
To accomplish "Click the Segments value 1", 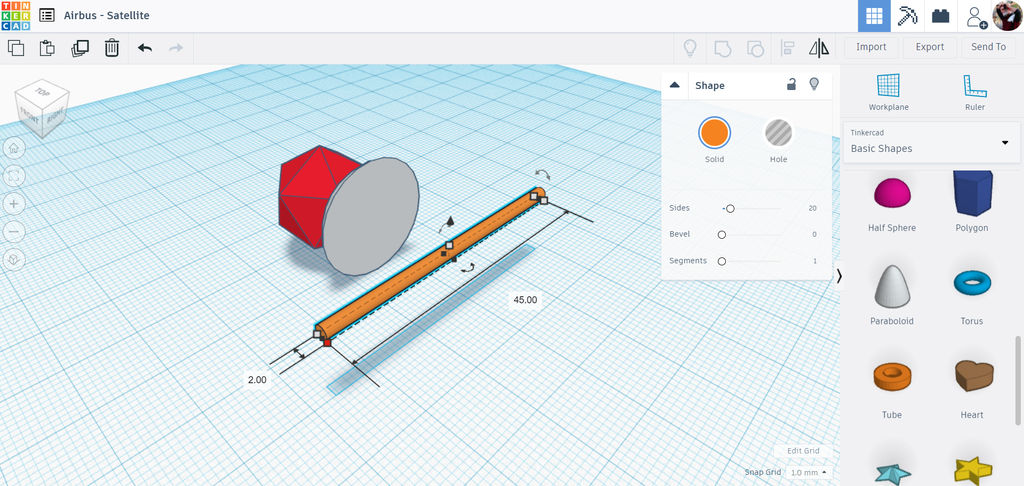I will tap(814, 261).
